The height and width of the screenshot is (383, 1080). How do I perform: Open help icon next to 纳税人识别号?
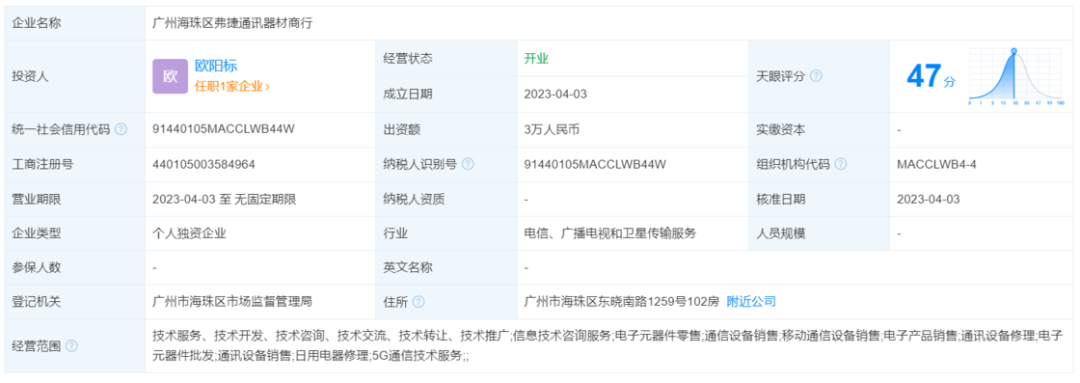click(468, 164)
